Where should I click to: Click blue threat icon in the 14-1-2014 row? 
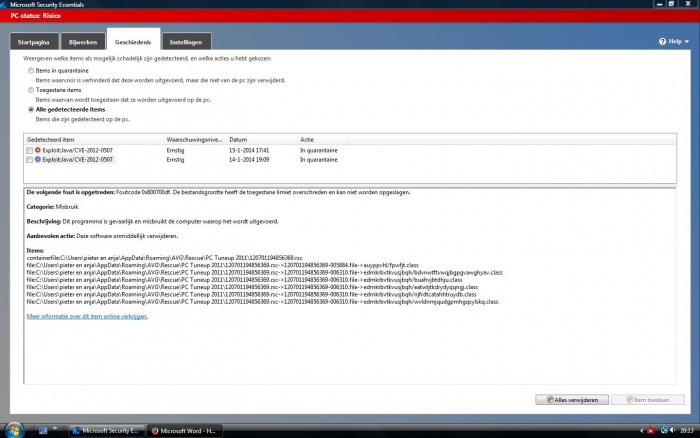pyautogui.click(x=38, y=159)
